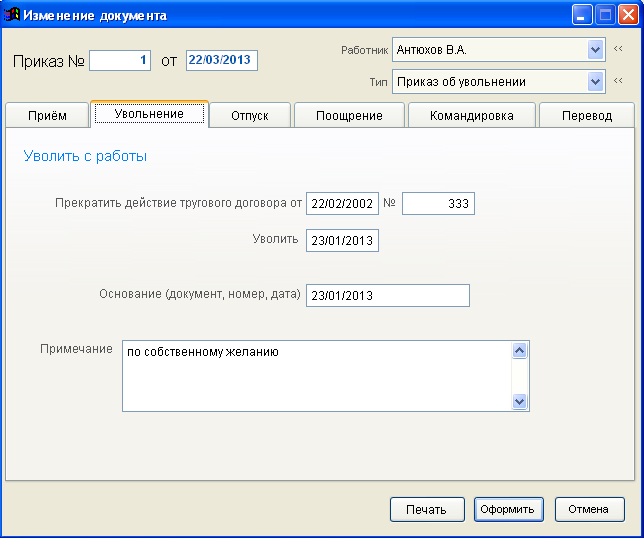Click the Печать button

point(427,510)
